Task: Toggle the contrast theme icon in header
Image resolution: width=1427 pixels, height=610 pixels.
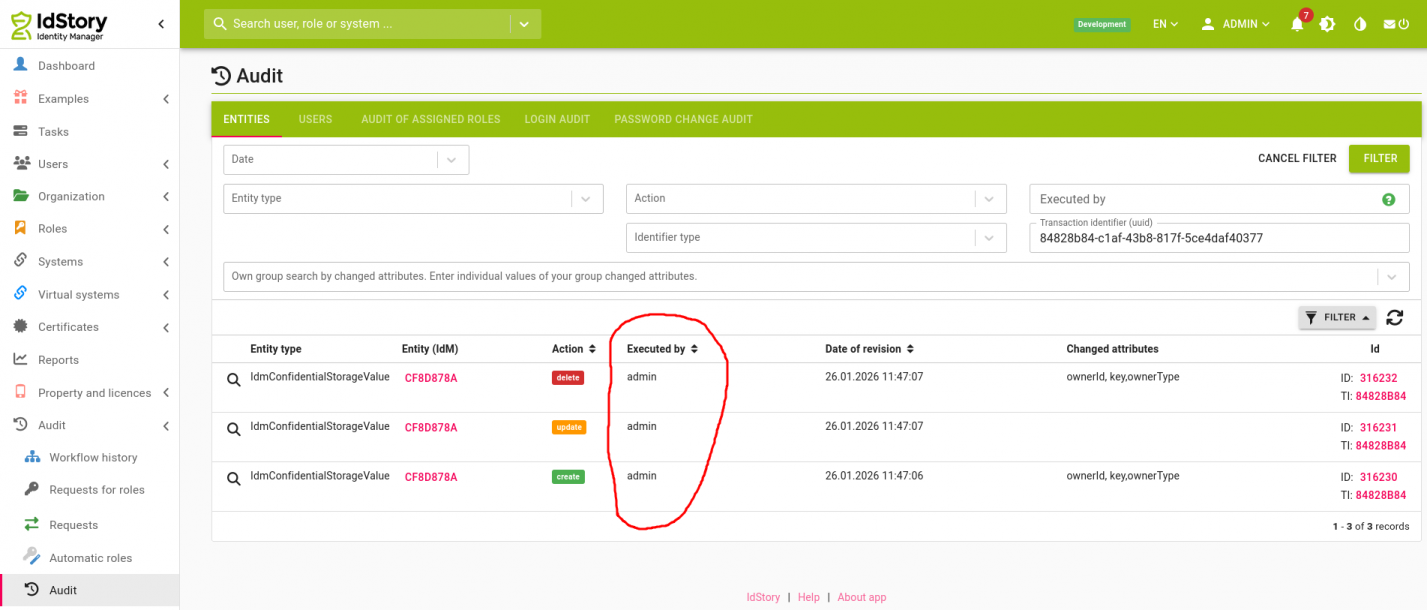Action: click(1360, 25)
